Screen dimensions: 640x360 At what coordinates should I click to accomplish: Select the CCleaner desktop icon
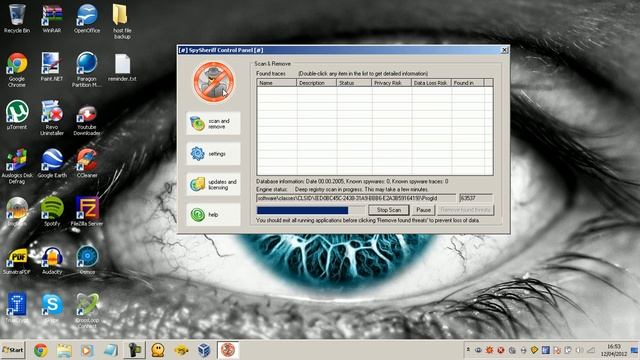[87, 163]
